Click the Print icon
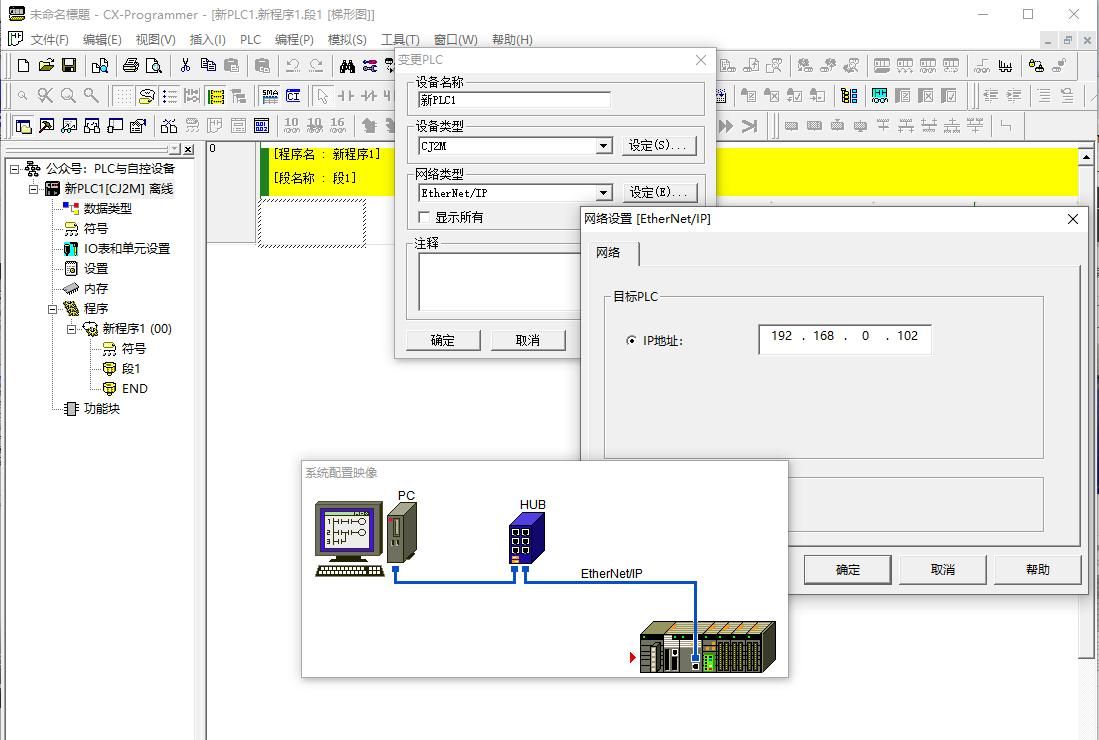The image size is (1099, 740). [131, 66]
